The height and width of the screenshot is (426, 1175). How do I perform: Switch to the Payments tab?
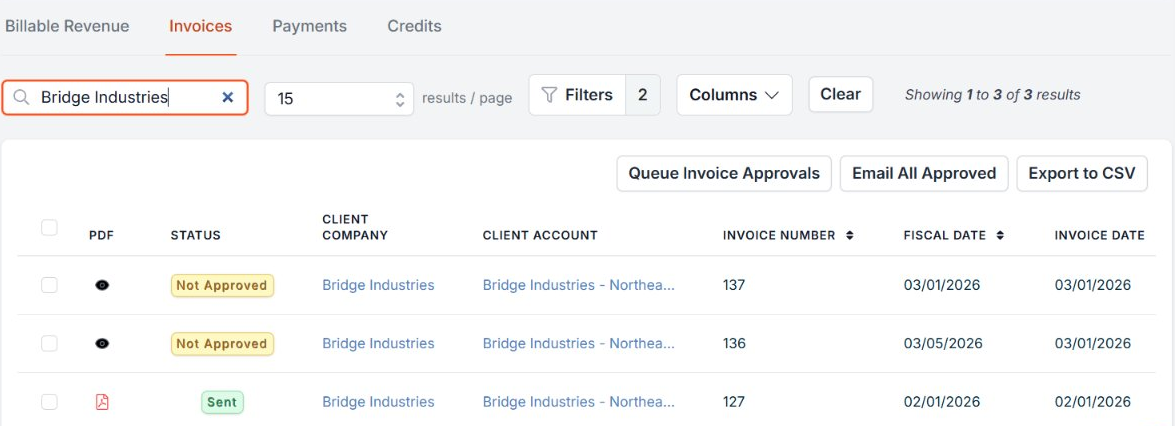(309, 26)
